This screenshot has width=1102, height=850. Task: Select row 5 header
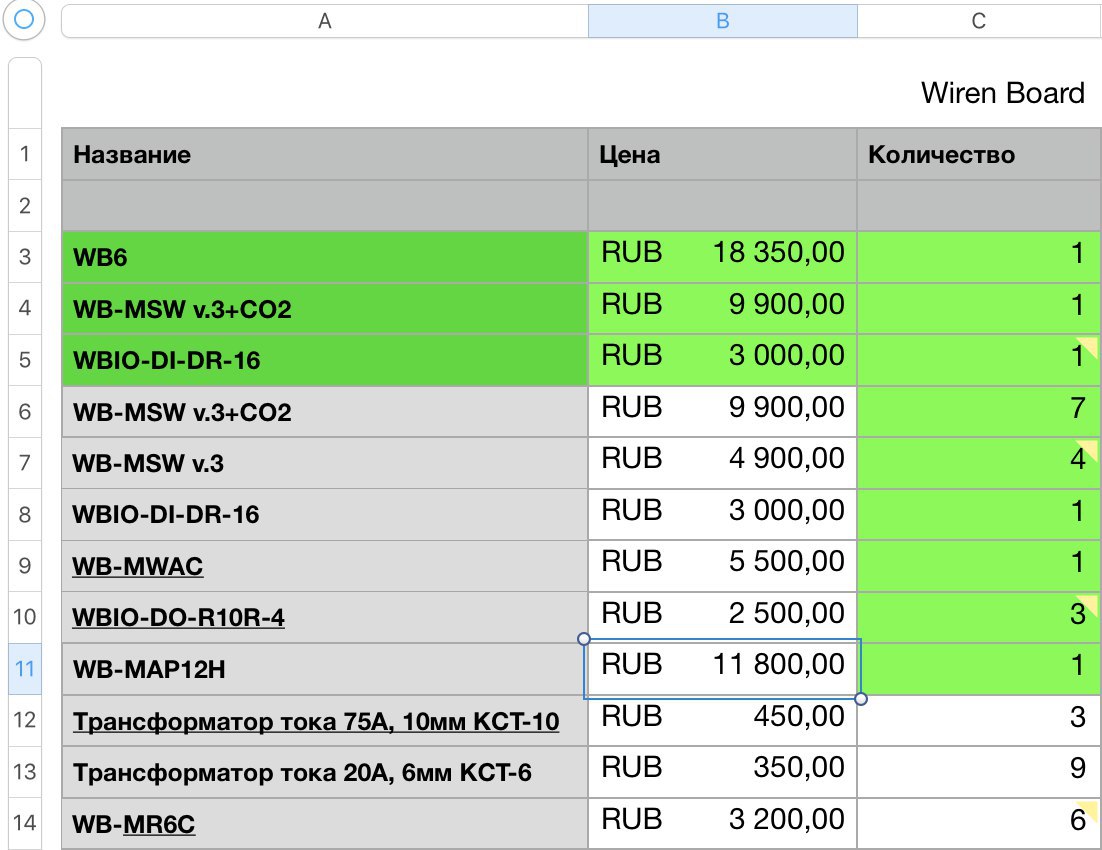click(x=25, y=359)
